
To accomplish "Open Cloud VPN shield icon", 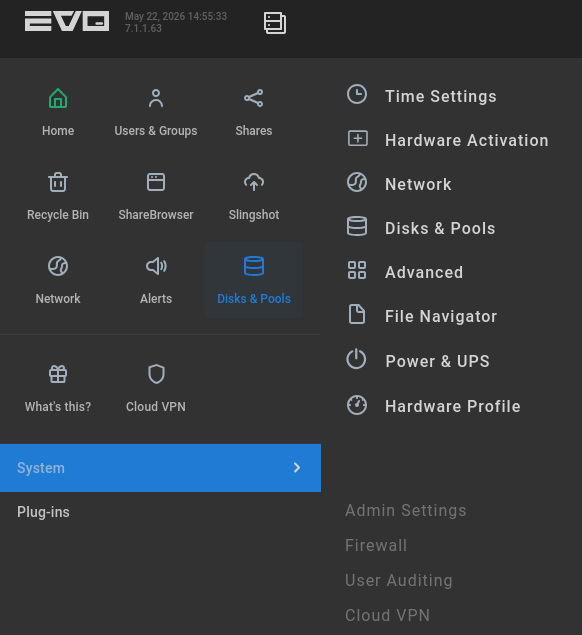I will 156,374.
